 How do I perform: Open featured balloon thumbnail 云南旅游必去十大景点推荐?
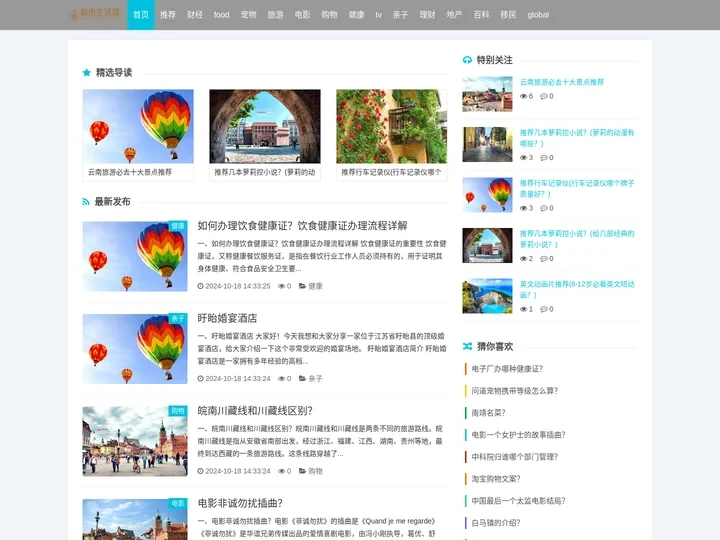(138, 126)
